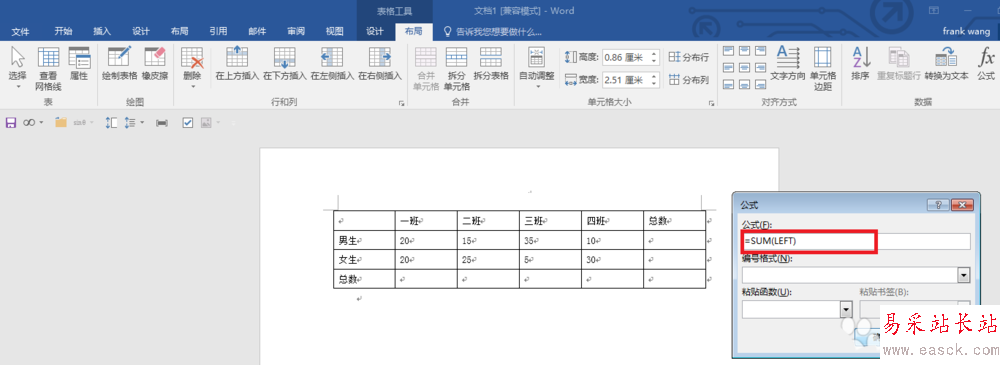This screenshot has height=365, width=1000.
Task: Align cell text exact center
Action: 745,68
